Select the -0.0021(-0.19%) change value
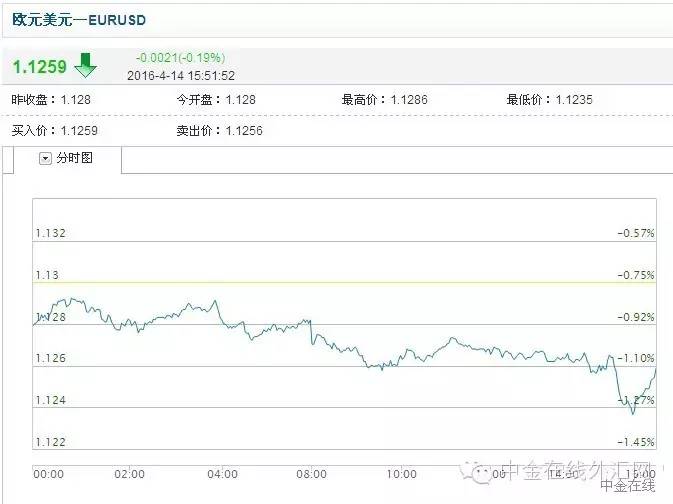The image size is (673, 504). coord(179,58)
